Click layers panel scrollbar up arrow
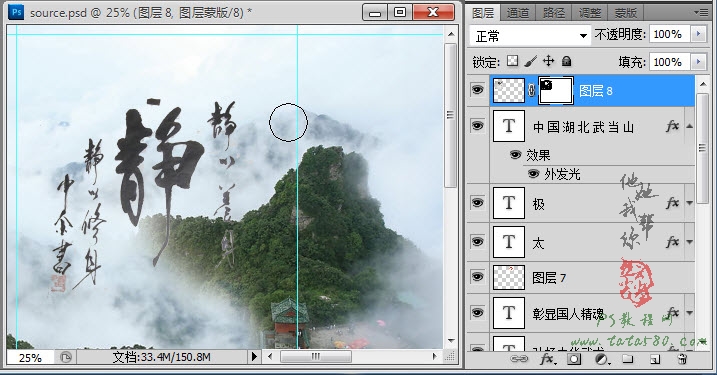The image size is (717, 375). pyautogui.click(x=703, y=84)
